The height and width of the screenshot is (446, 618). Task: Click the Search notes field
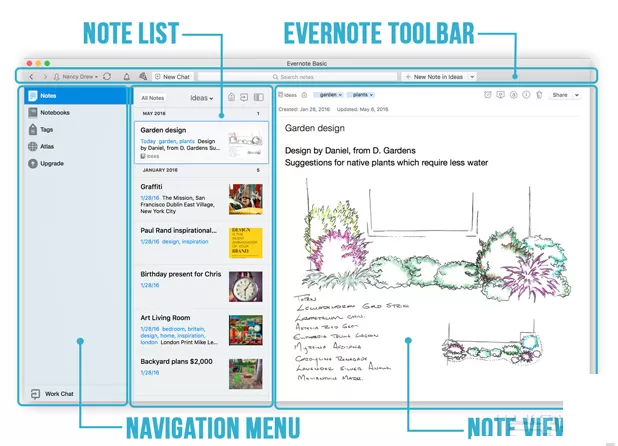click(x=298, y=77)
